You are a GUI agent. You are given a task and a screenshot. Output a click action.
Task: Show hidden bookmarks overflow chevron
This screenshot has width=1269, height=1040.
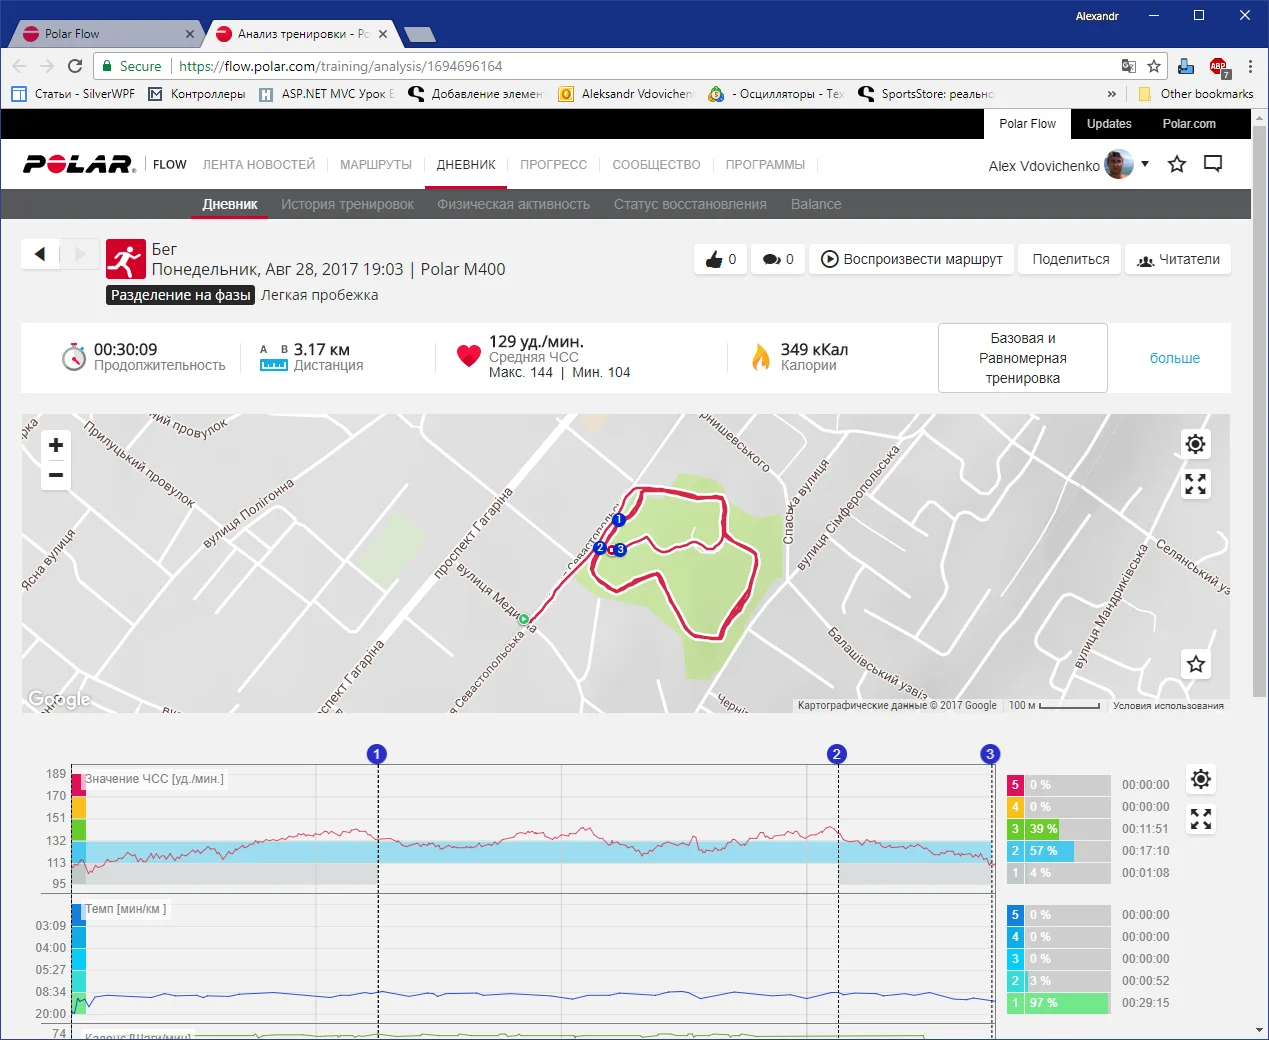pos(1112,94)
